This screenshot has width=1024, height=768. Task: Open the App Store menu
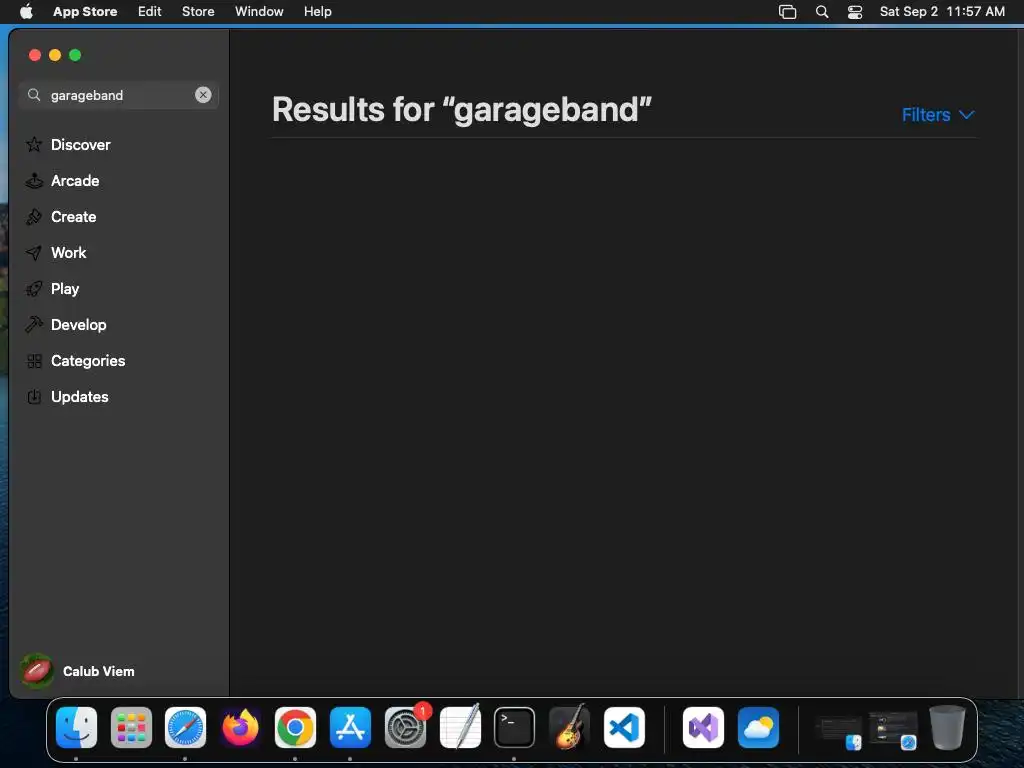(x=85, y=11)
